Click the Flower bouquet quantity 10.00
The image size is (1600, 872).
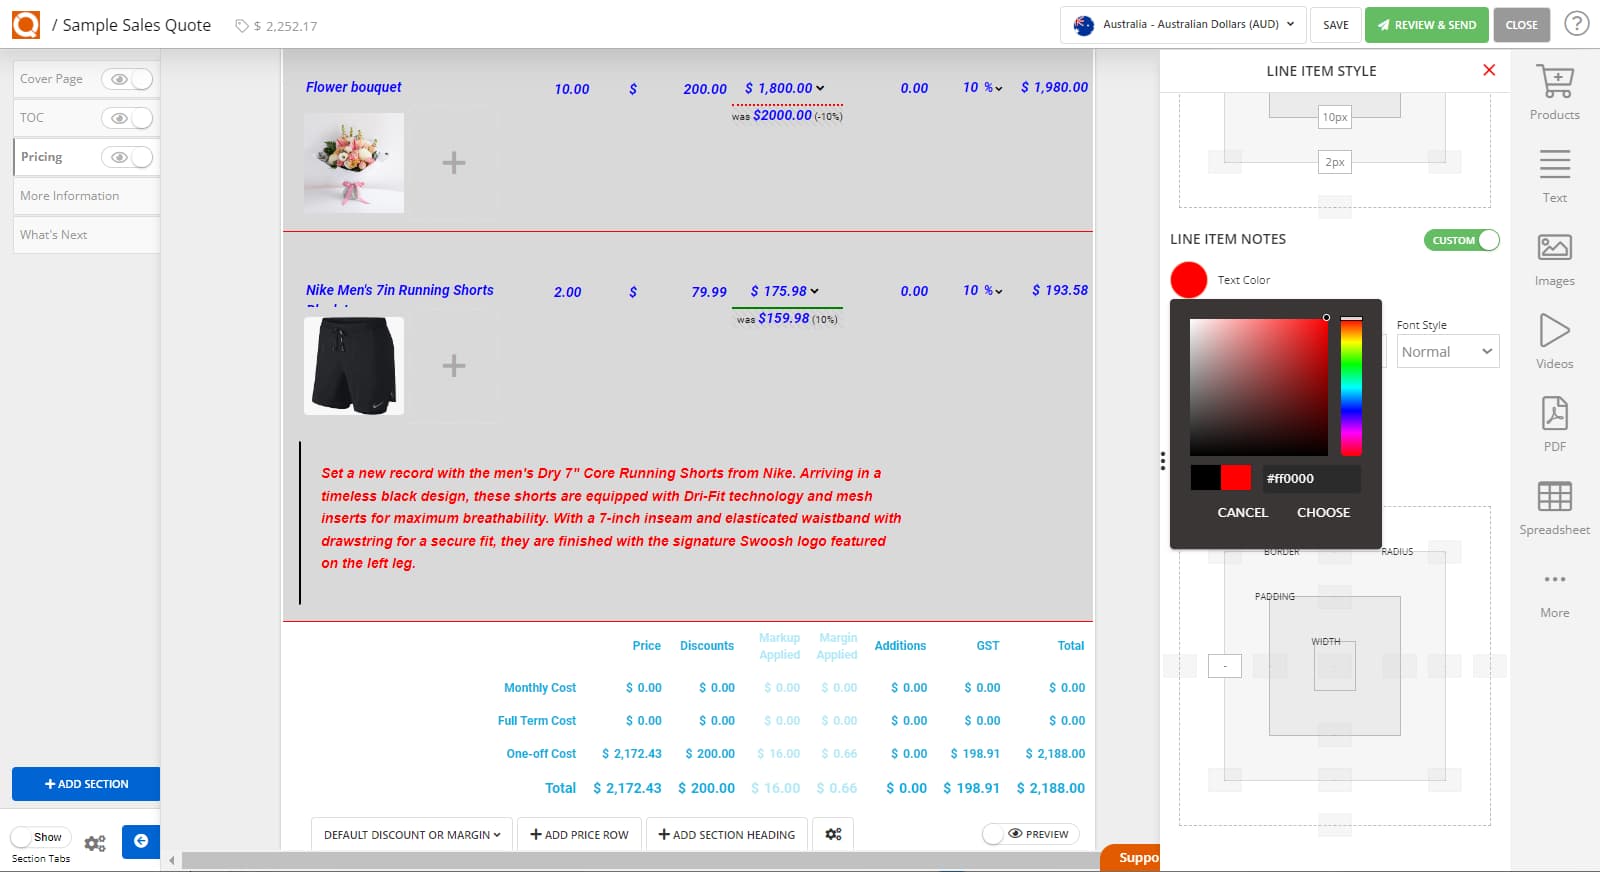572,89
